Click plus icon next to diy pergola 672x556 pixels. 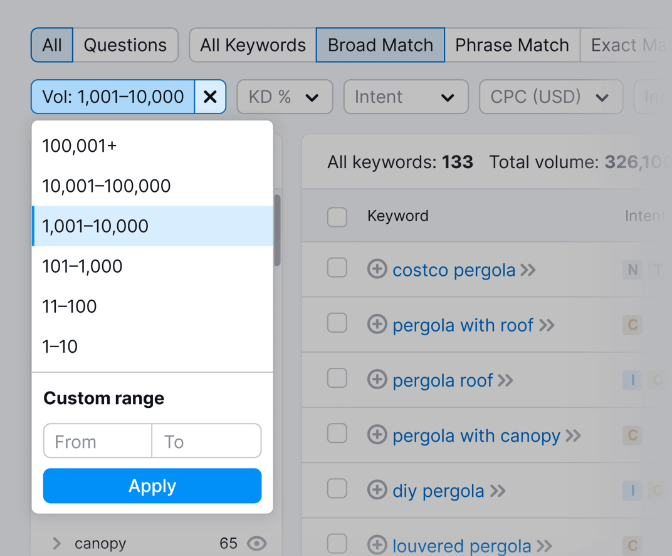pos(377,490)
